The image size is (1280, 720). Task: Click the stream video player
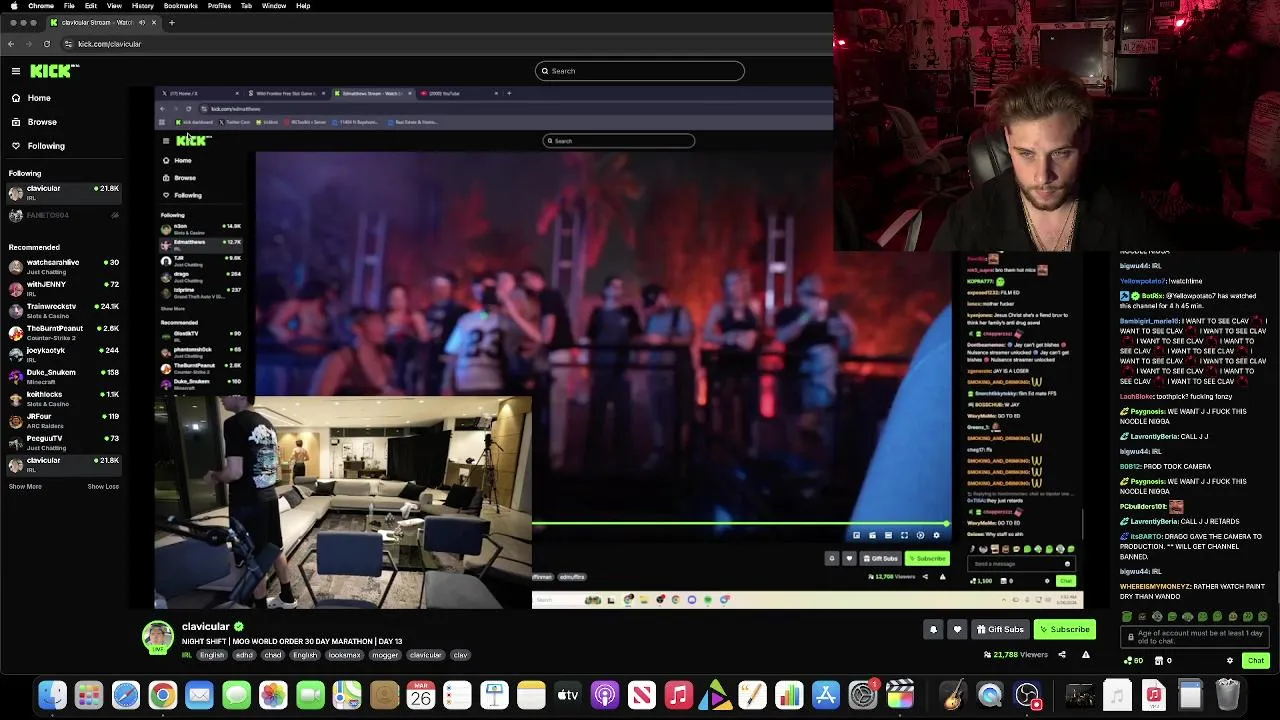(x=618, y=348)
